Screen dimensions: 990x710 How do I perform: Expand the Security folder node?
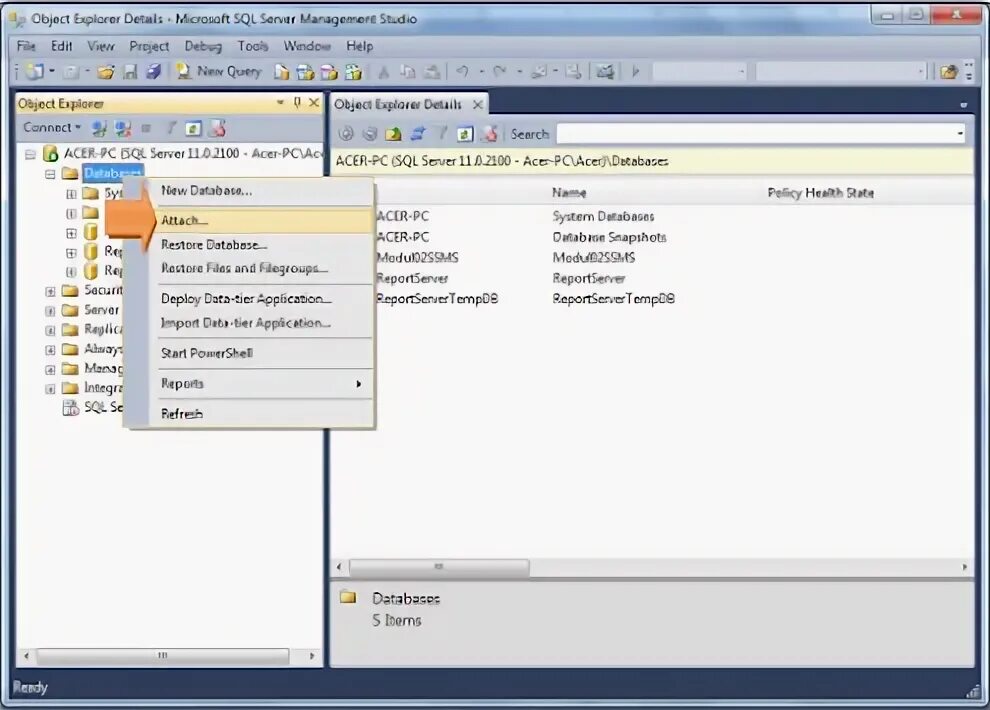50,292
